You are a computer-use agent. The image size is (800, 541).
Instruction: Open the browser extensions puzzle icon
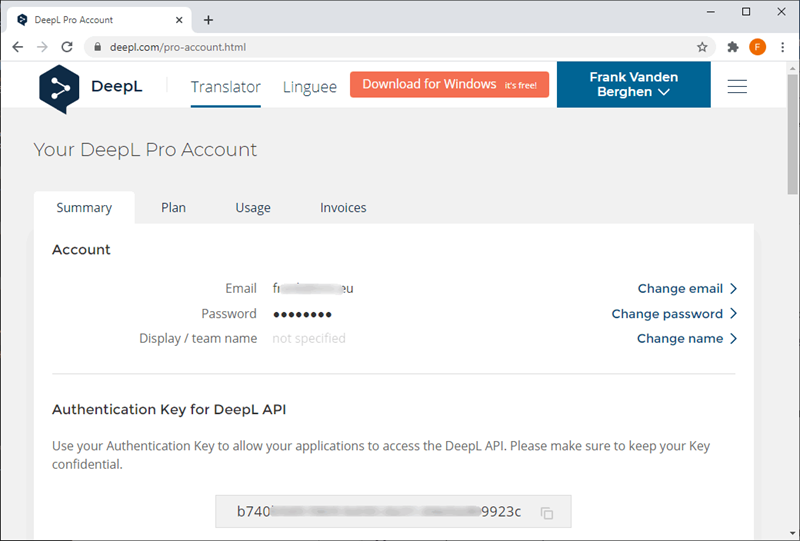click(733, 47)
